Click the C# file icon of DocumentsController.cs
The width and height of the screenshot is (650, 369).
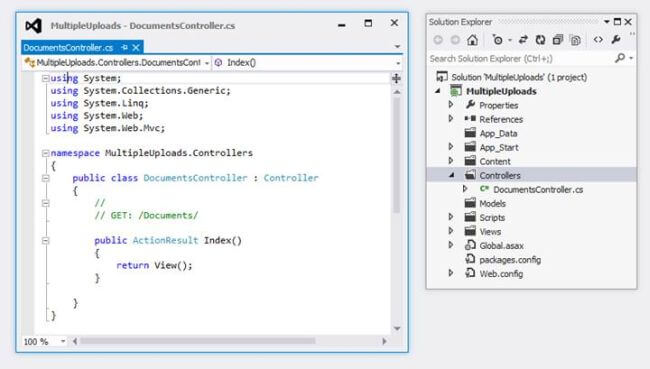coord(484,189)
